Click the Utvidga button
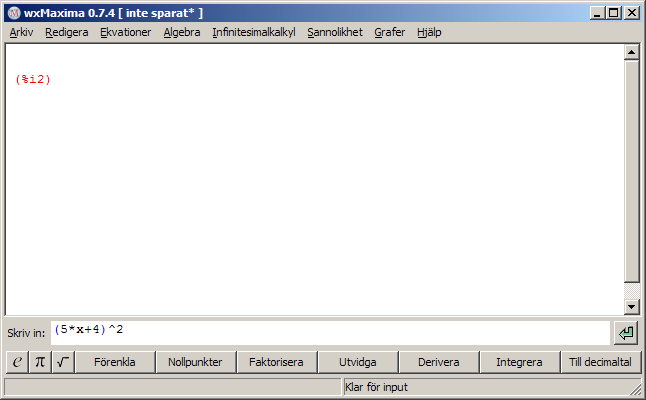The height and width of the screenshot is (400, 646). click(x=358, y=362)
